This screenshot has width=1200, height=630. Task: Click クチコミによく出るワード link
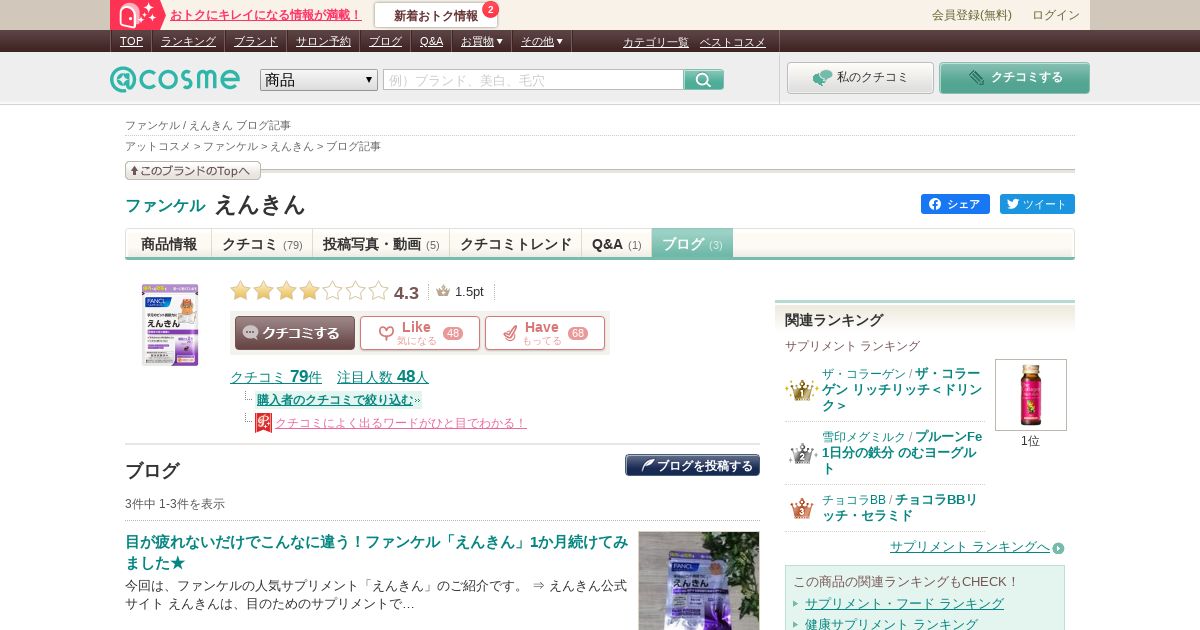pos(401,423)
